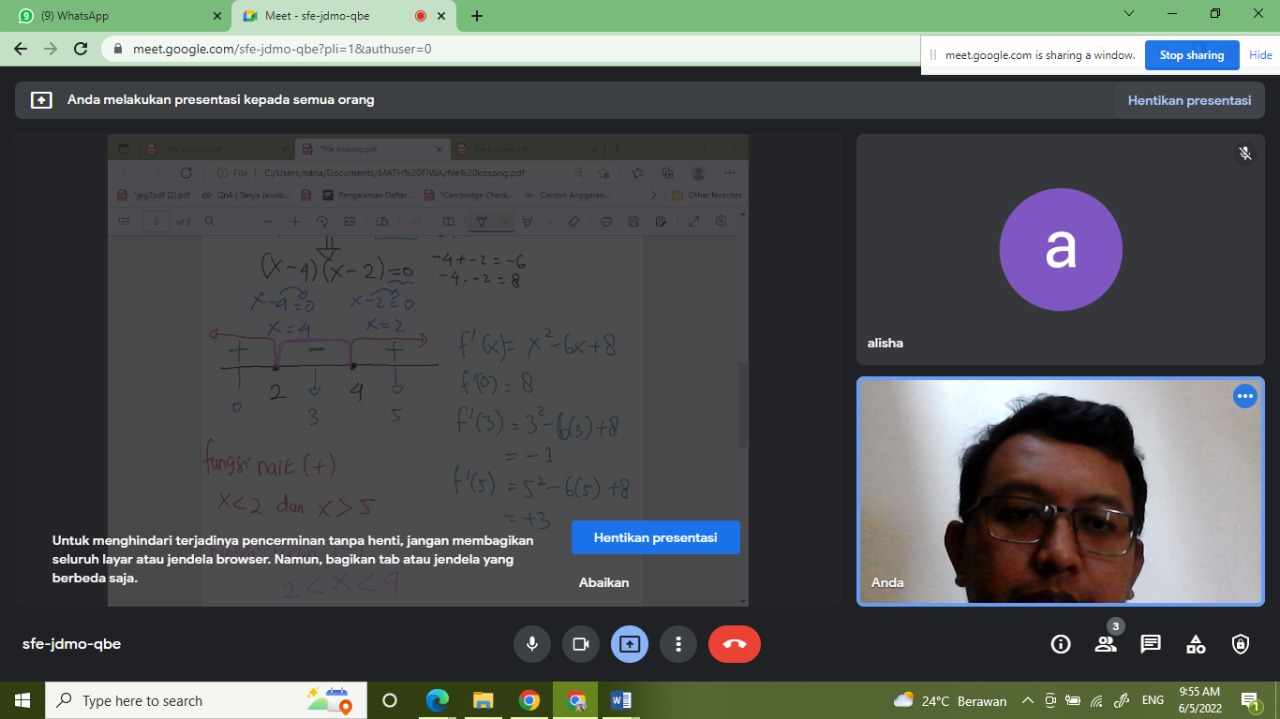Open the Activities panel
The width and height of the screenshot is (1280, 719).
tap(1195, 644)
